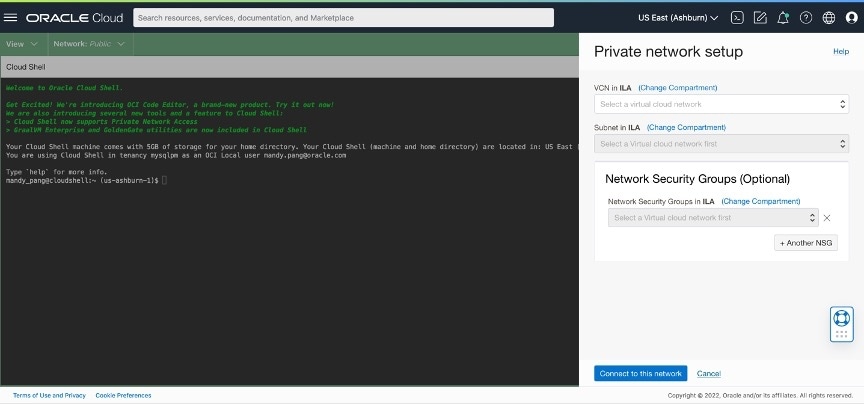Click the Cloud Shell now supports Private Network Access line

[101, 121]
